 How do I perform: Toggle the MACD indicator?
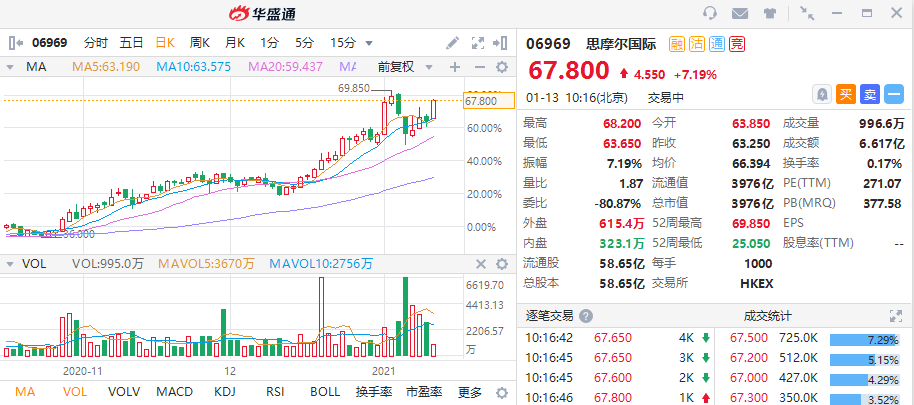(174, 392)
